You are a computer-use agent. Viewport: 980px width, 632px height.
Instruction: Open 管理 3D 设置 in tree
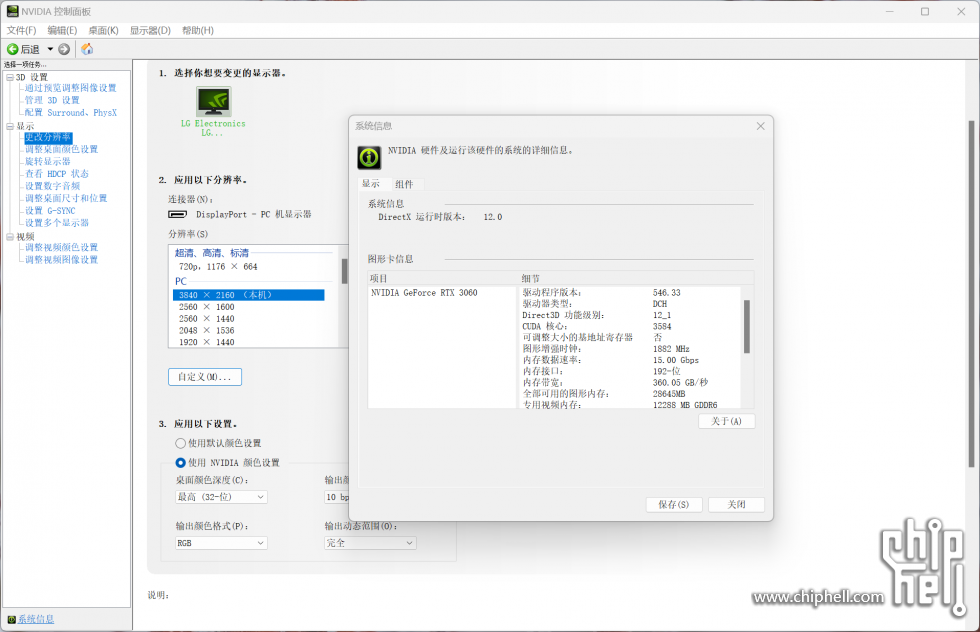52,100
